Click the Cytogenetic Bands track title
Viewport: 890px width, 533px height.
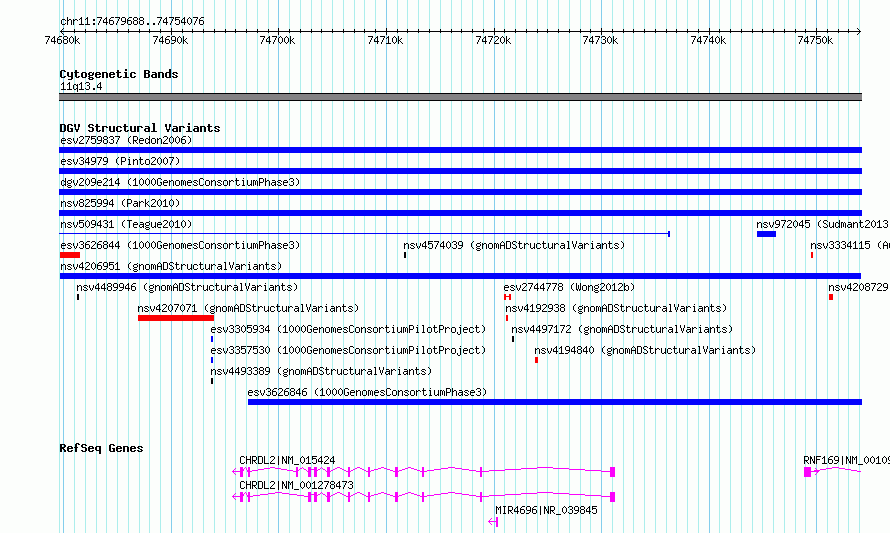coord(119,74)
